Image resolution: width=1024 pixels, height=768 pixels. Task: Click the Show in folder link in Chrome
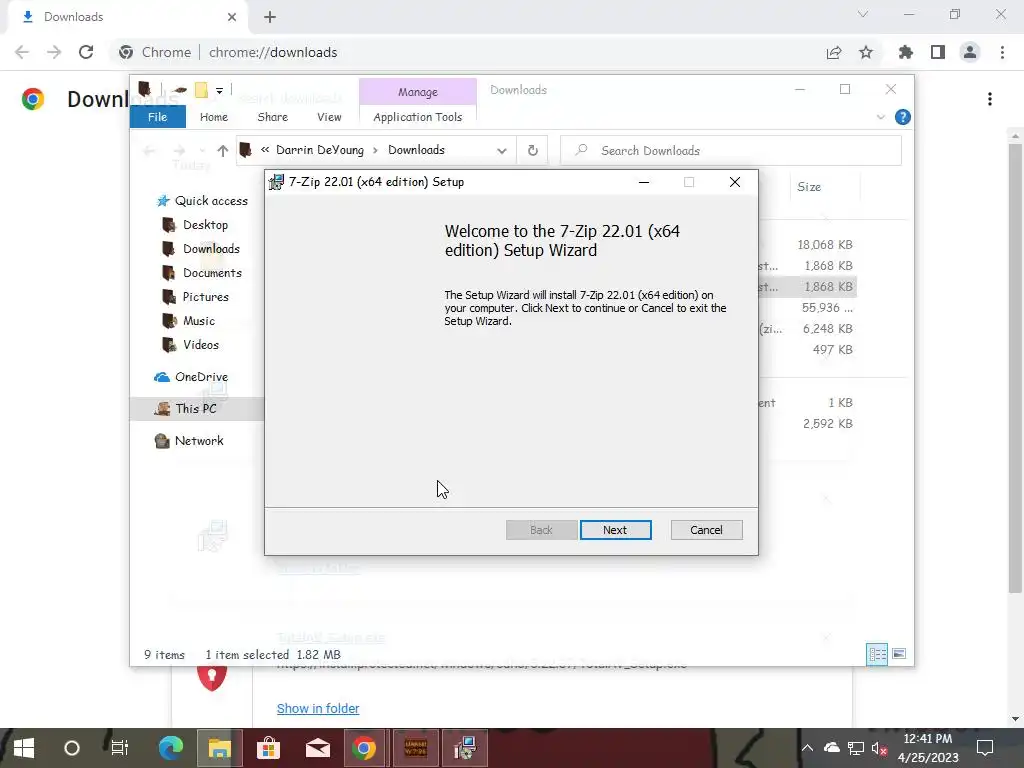click(x=318, y=709)
